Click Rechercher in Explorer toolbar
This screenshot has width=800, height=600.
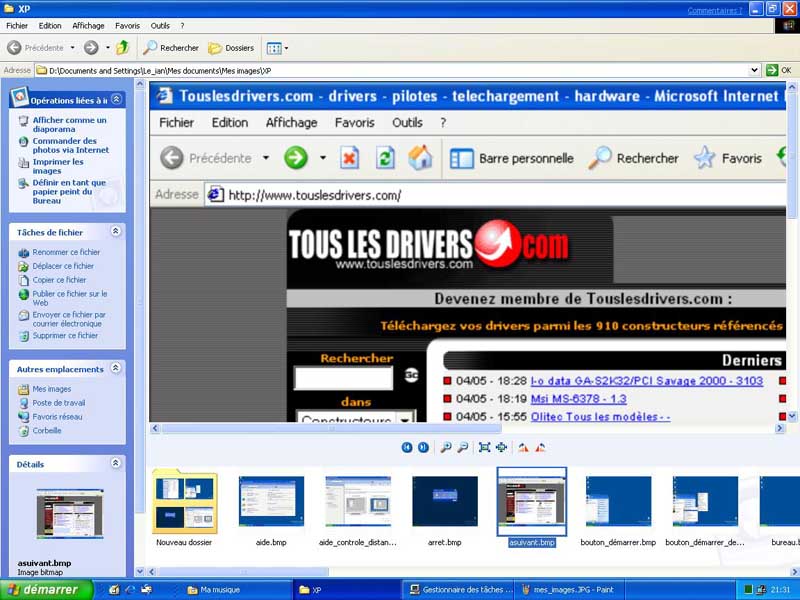(x=171, y=48)
